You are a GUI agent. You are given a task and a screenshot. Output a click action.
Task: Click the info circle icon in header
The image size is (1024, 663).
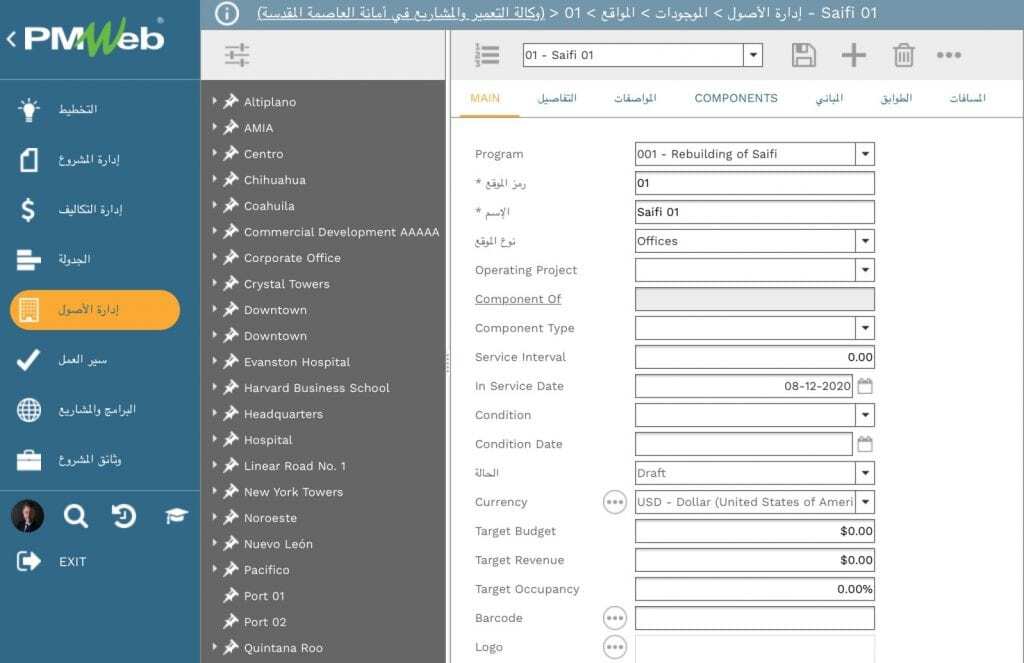227,13
